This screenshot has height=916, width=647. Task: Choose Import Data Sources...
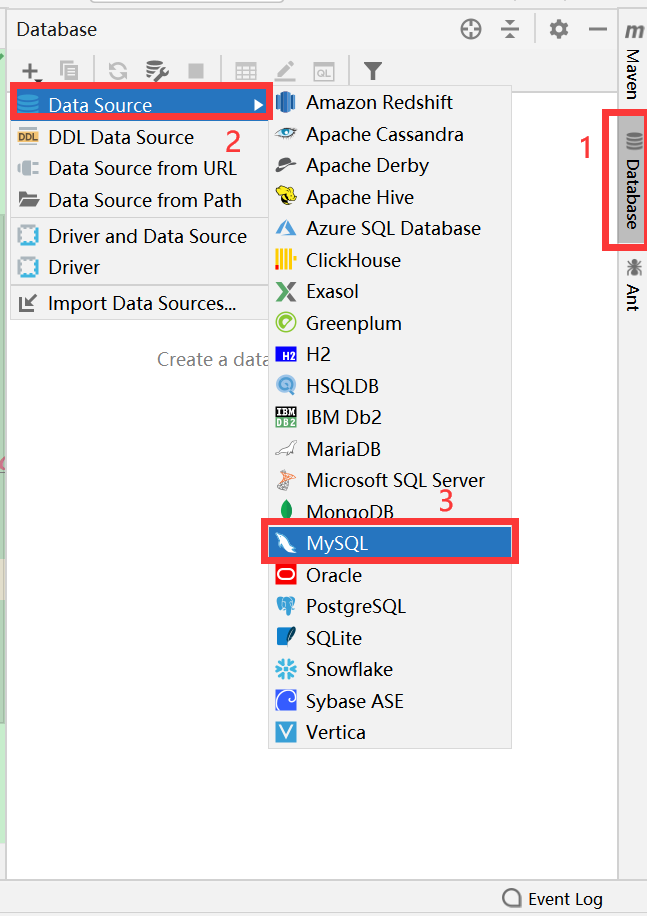pyautogui.click(x=139, y=303)
